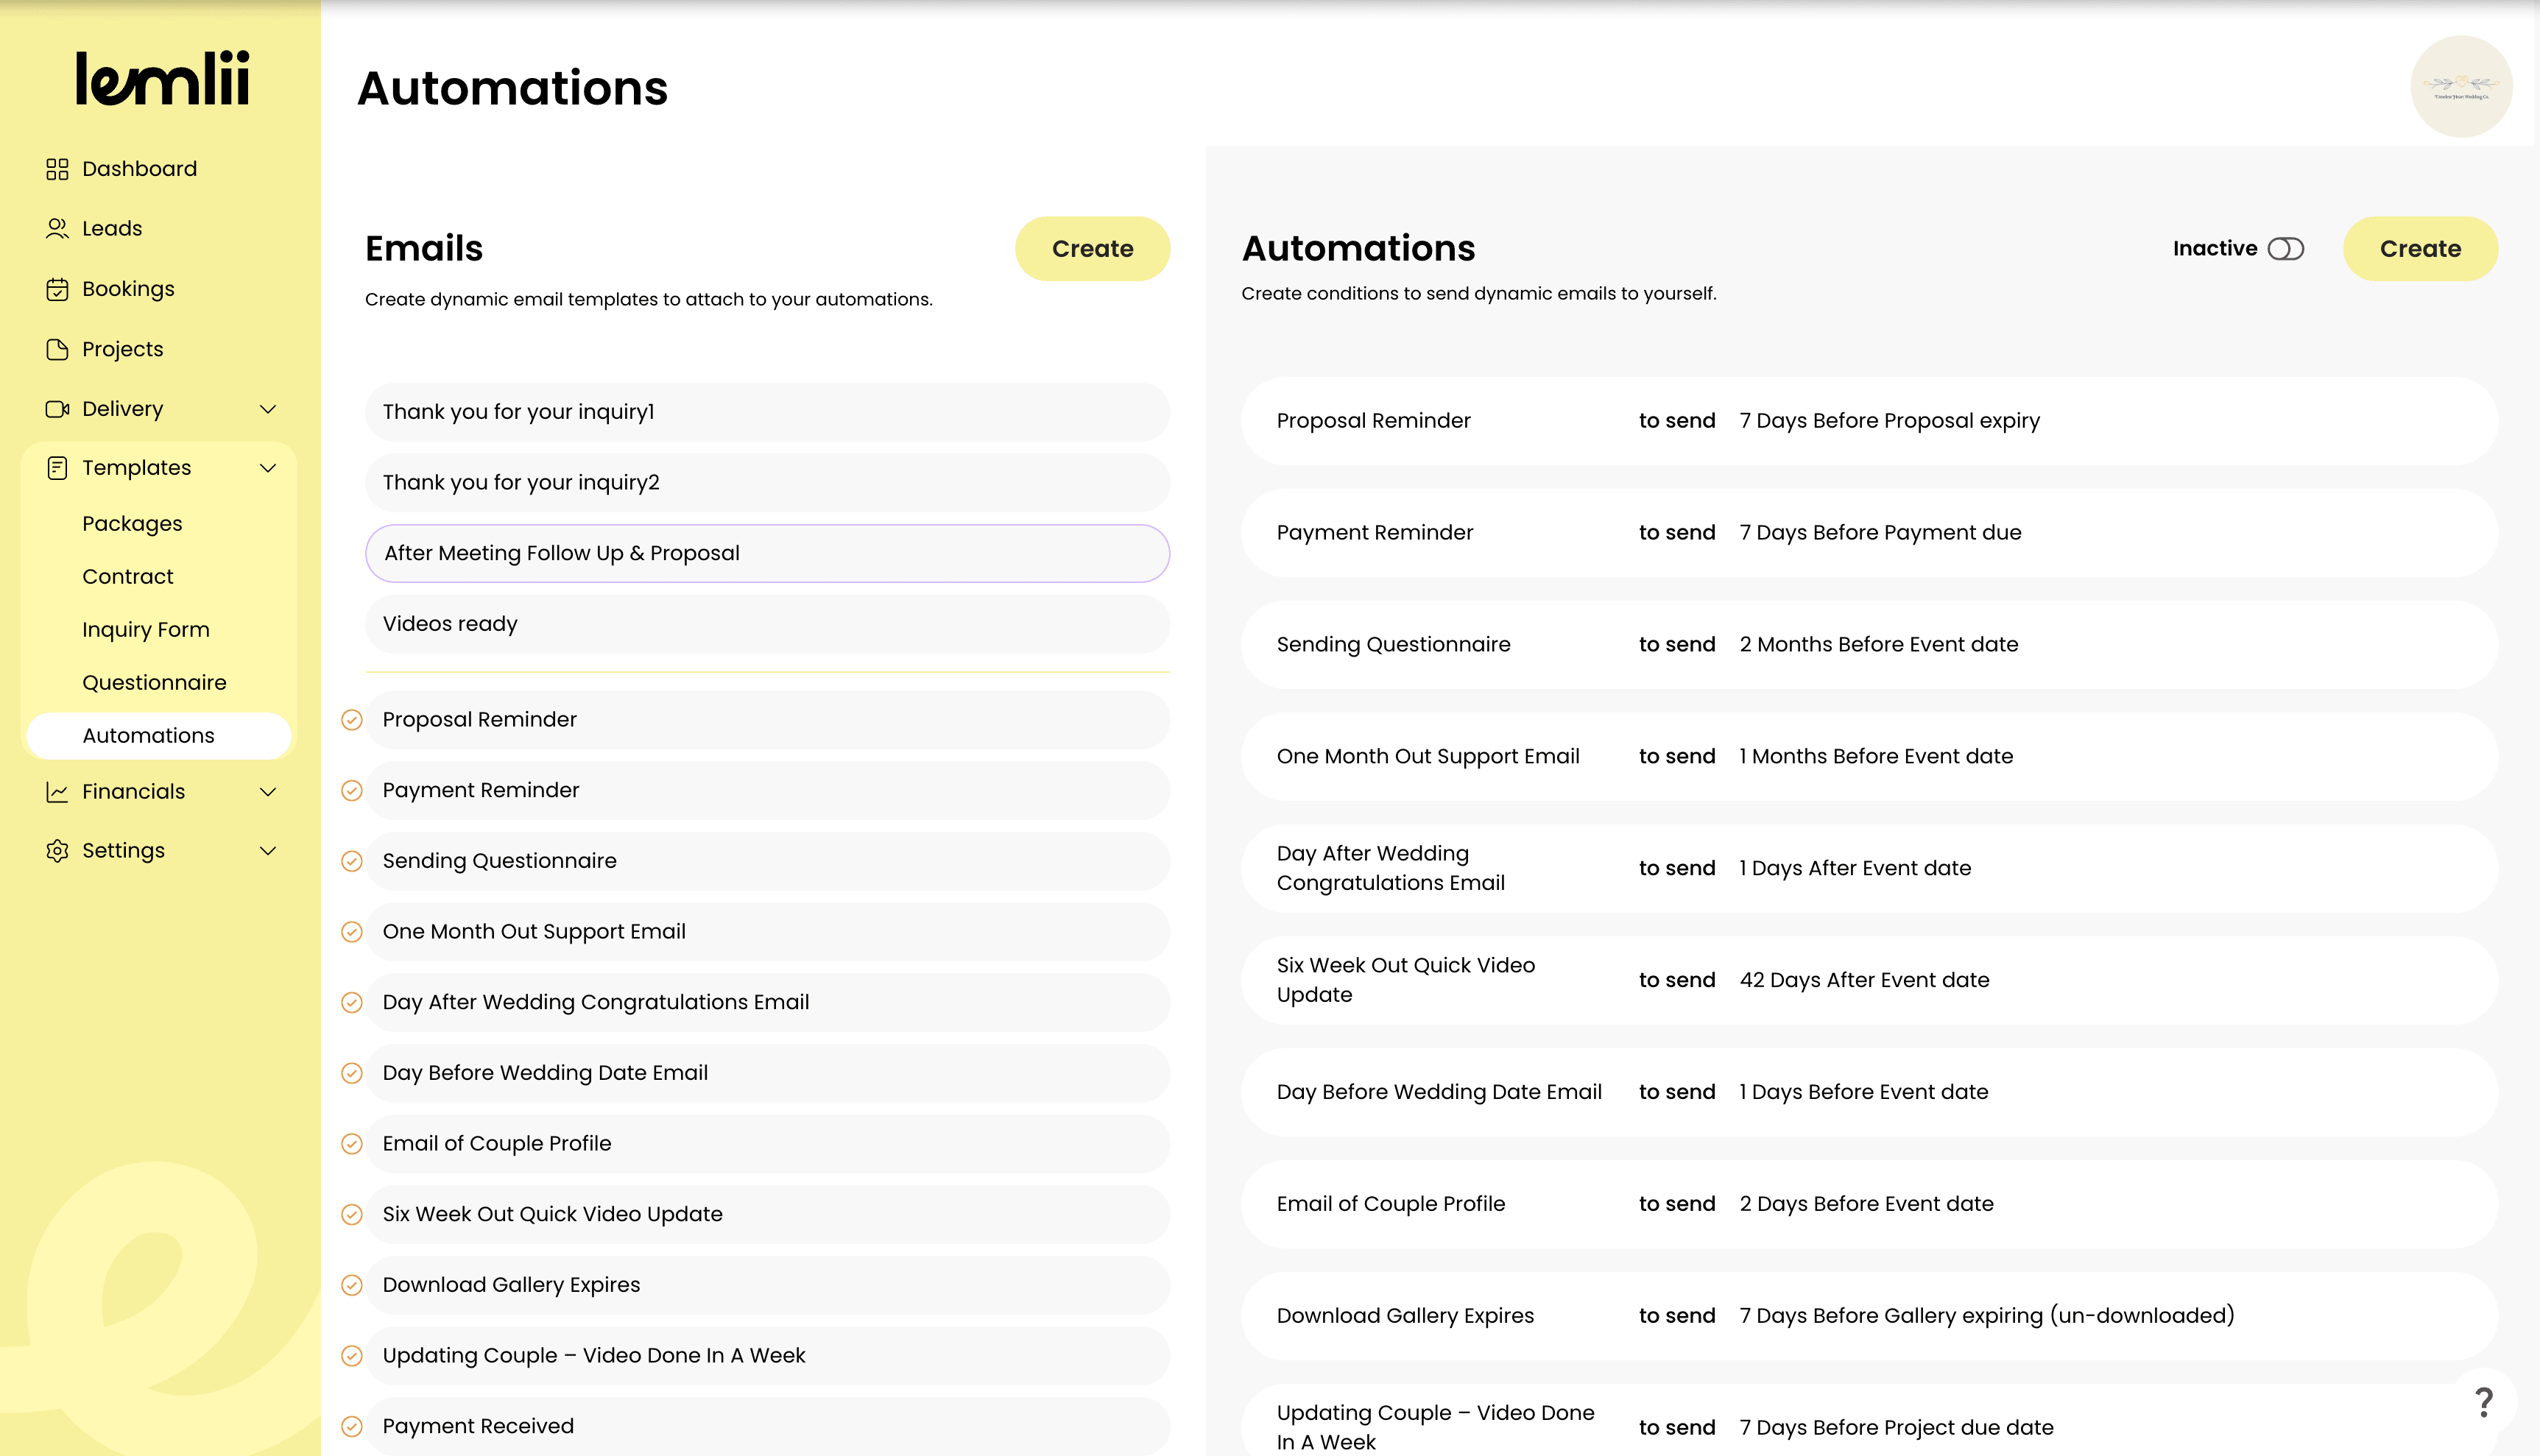Image resolution: width=2540 pixels, height=1456 pixels.
Task: Open the help question mark icon
Action: [x=2484, y=1402]
